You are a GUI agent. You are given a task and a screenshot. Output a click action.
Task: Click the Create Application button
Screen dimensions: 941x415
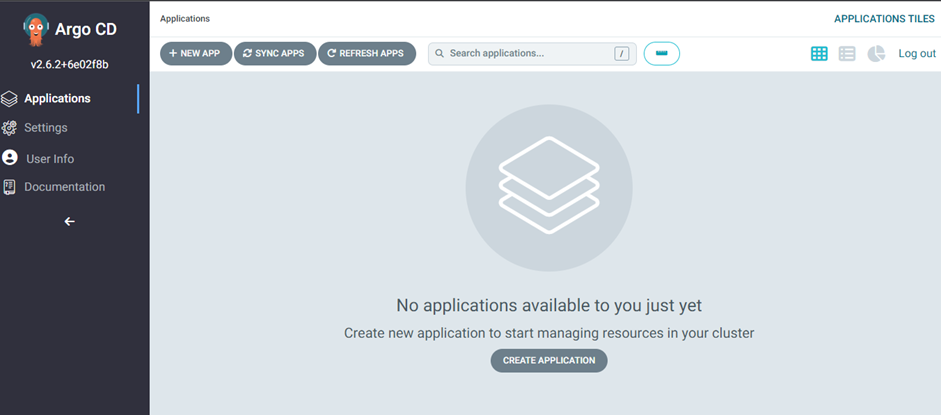pos(549,360)
